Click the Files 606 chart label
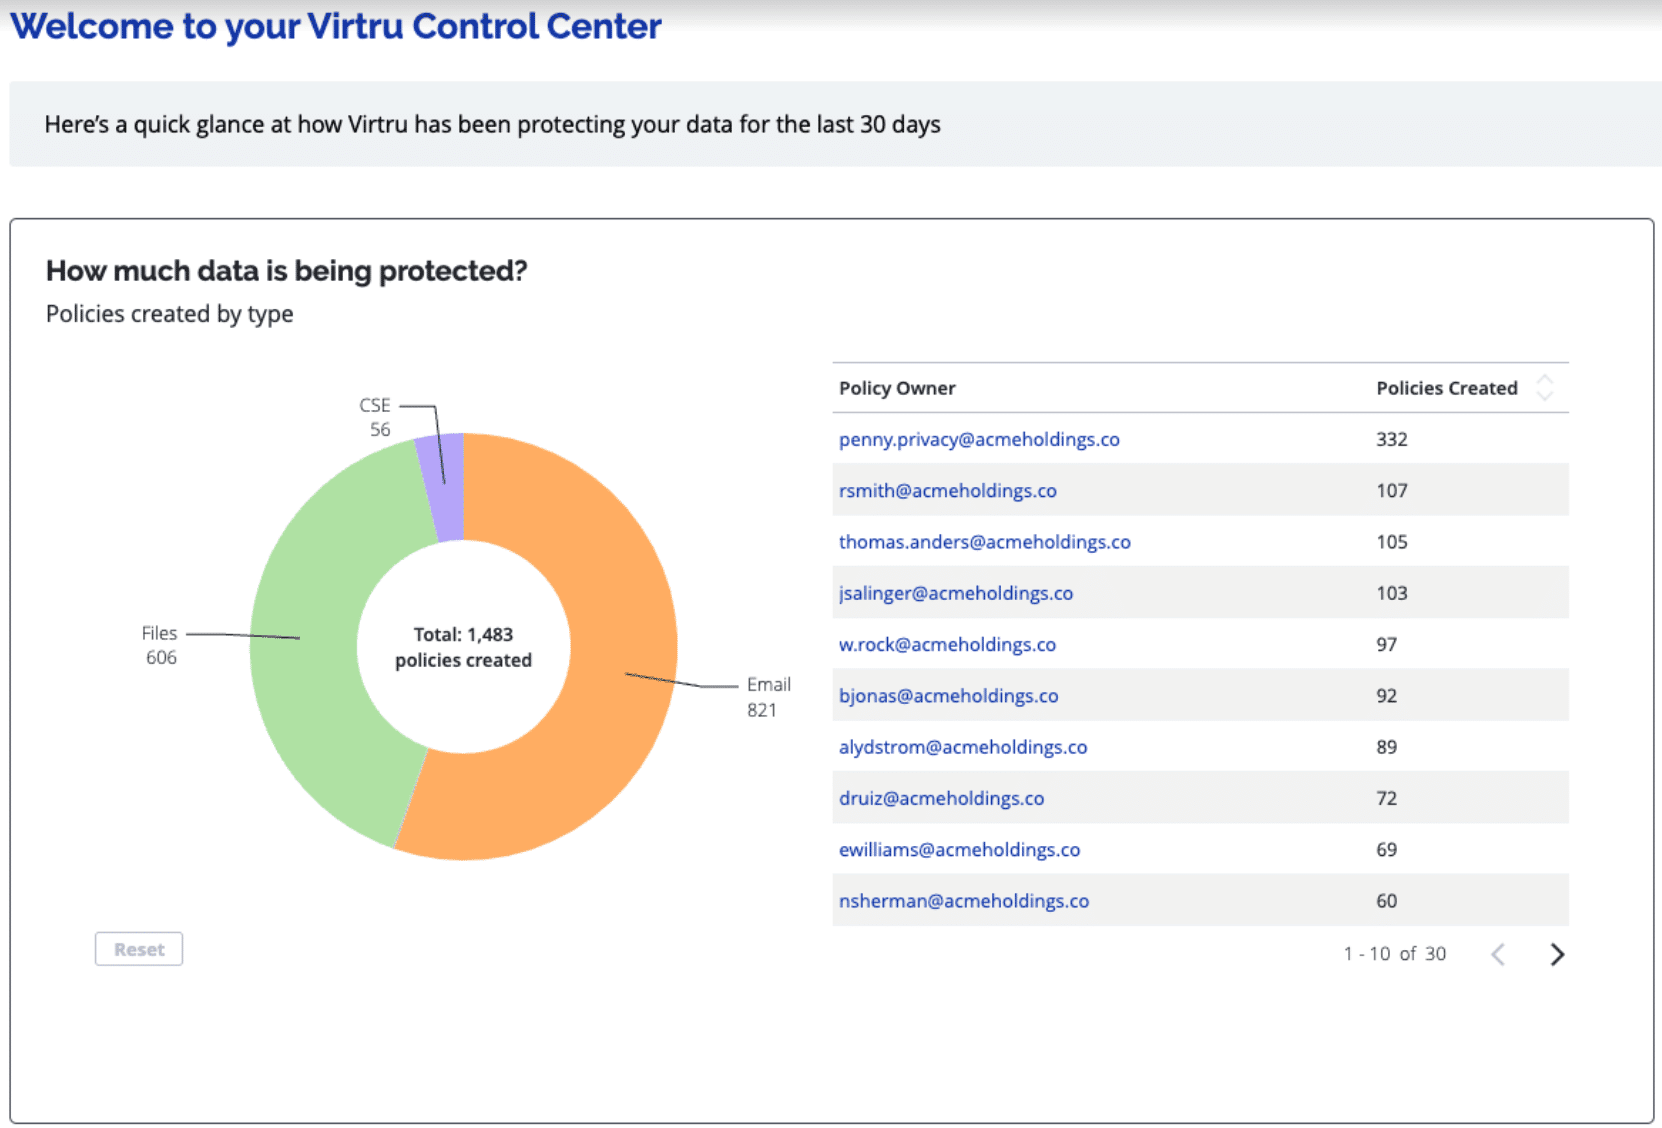 [x=160, y=645]
